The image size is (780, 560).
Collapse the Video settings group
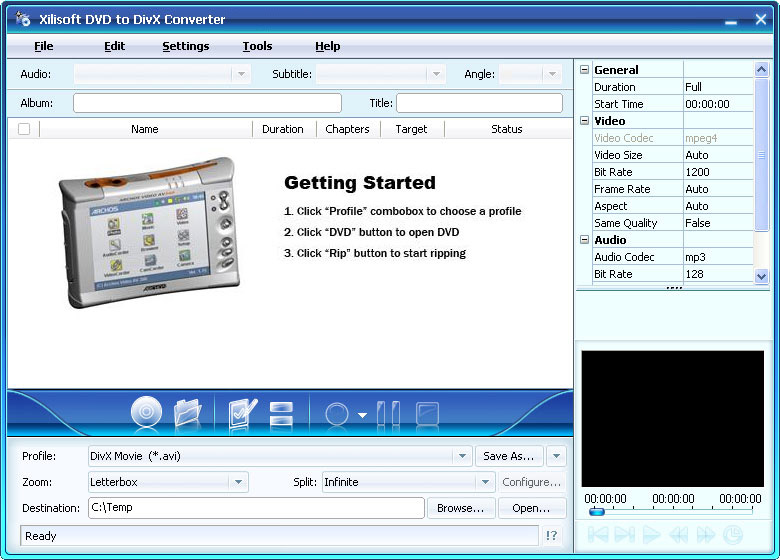pyautogui.click(x=585, y=121)
